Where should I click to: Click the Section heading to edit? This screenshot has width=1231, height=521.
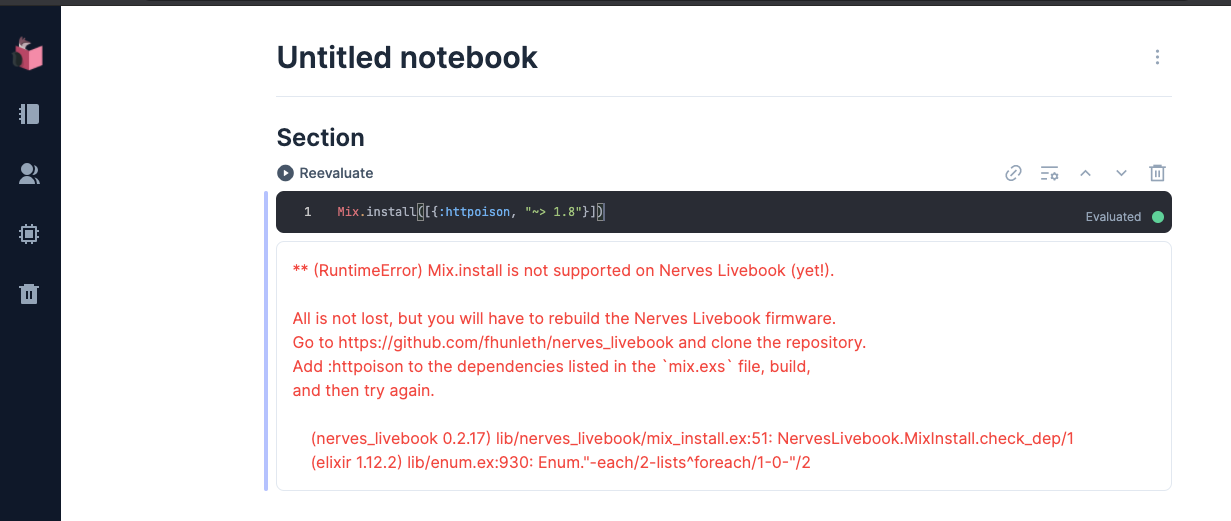coord(320,137)
